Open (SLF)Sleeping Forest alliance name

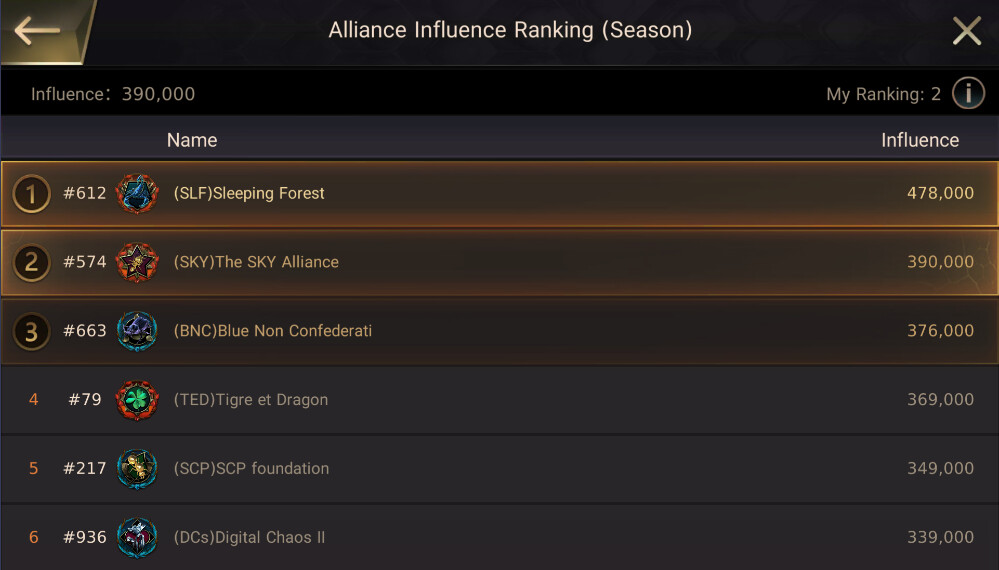pyautogui.click(x=249, y=193)
